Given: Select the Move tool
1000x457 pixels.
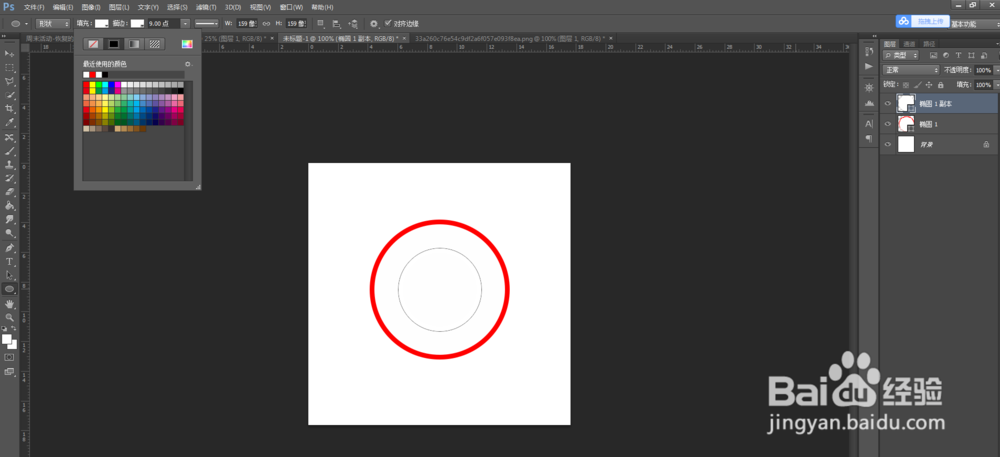Looking at the screenshot, I should pos(10,53).
